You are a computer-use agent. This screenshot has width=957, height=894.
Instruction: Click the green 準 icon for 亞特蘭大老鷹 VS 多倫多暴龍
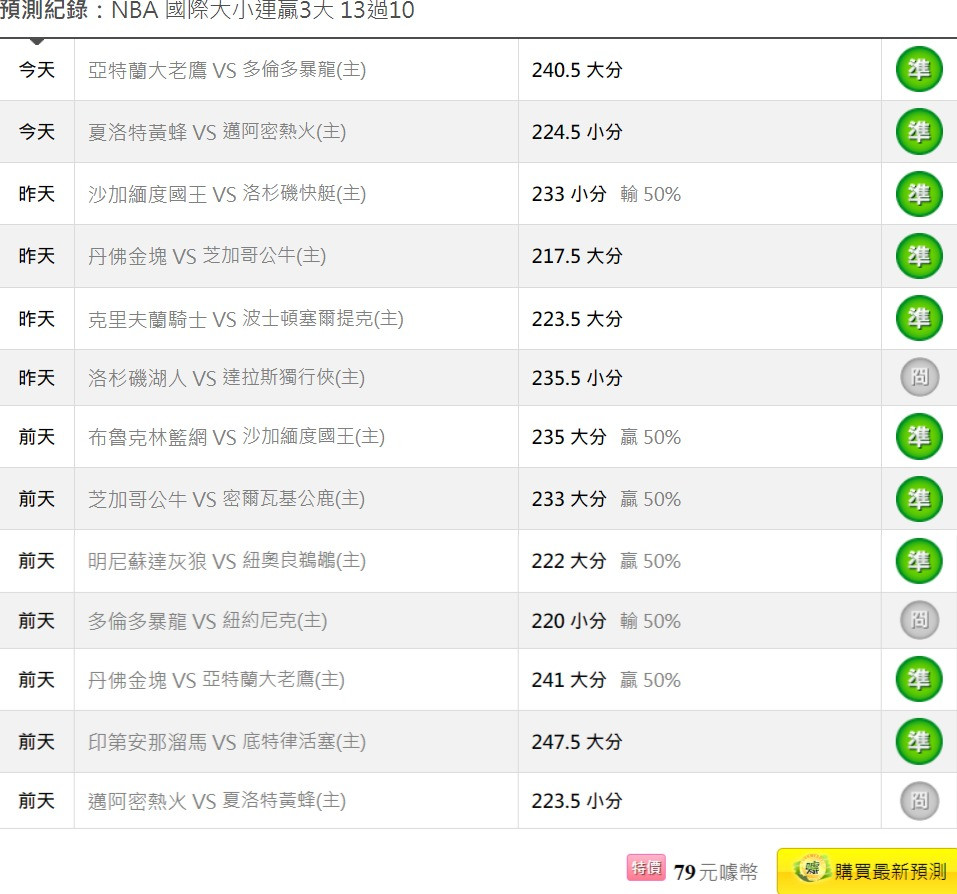pyautogui.click(x=919, y=70)
